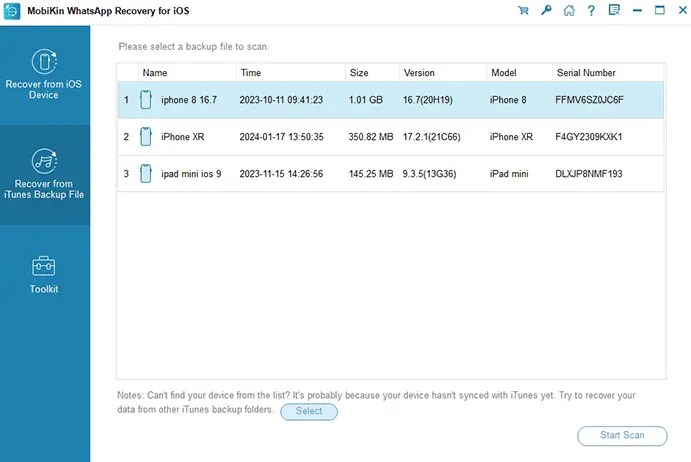691x462 pixels.
Task: Click the phone icon beside iphone 8 16.7
Action: click(146, 100)
